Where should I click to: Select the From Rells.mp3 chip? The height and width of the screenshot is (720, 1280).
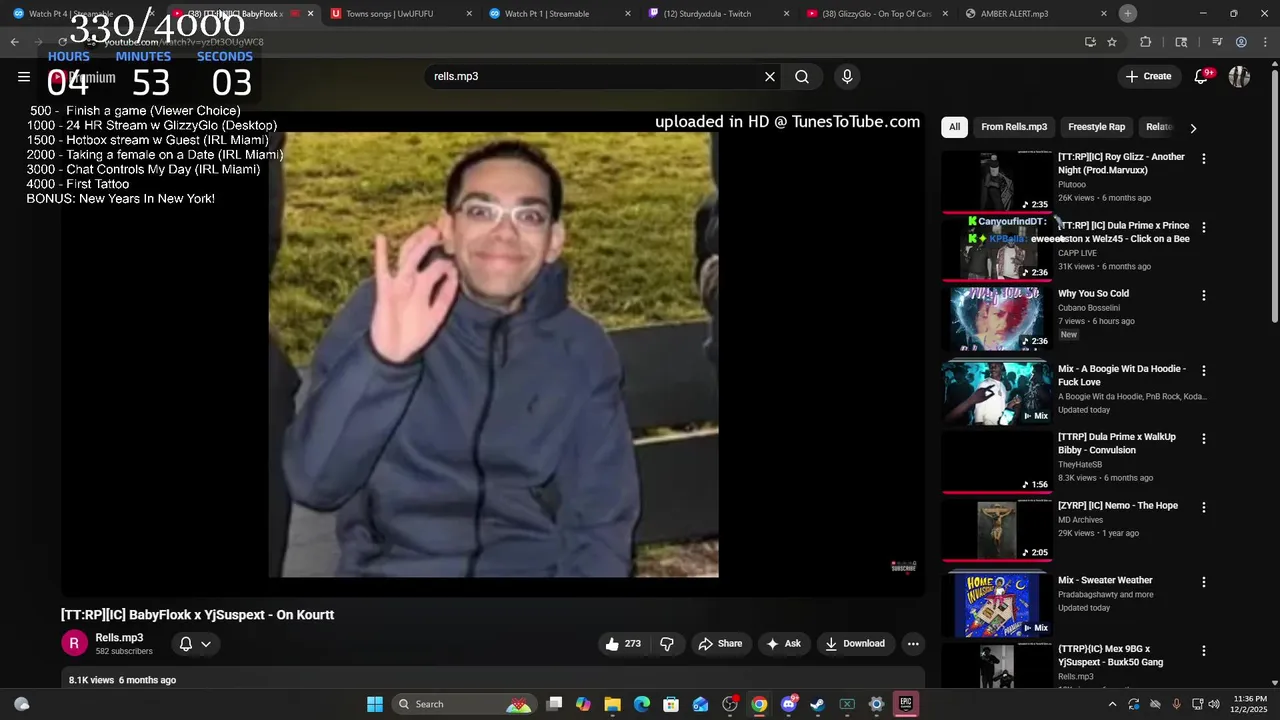point(1014,127)
